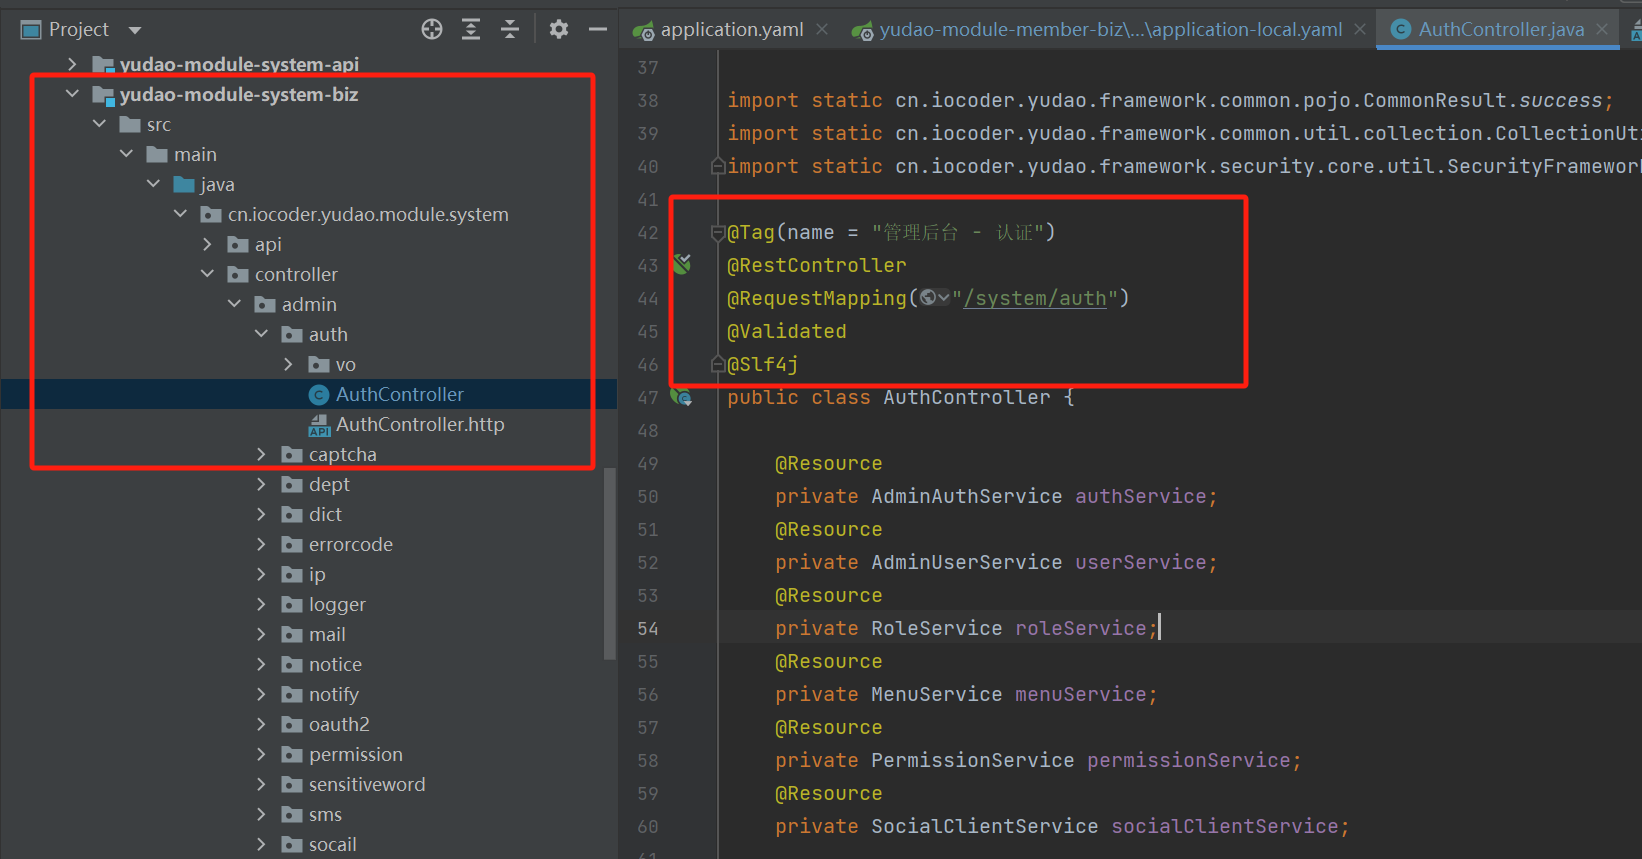Expand the api package
The image size is (1642, 859).
click(x=207, y=244)
